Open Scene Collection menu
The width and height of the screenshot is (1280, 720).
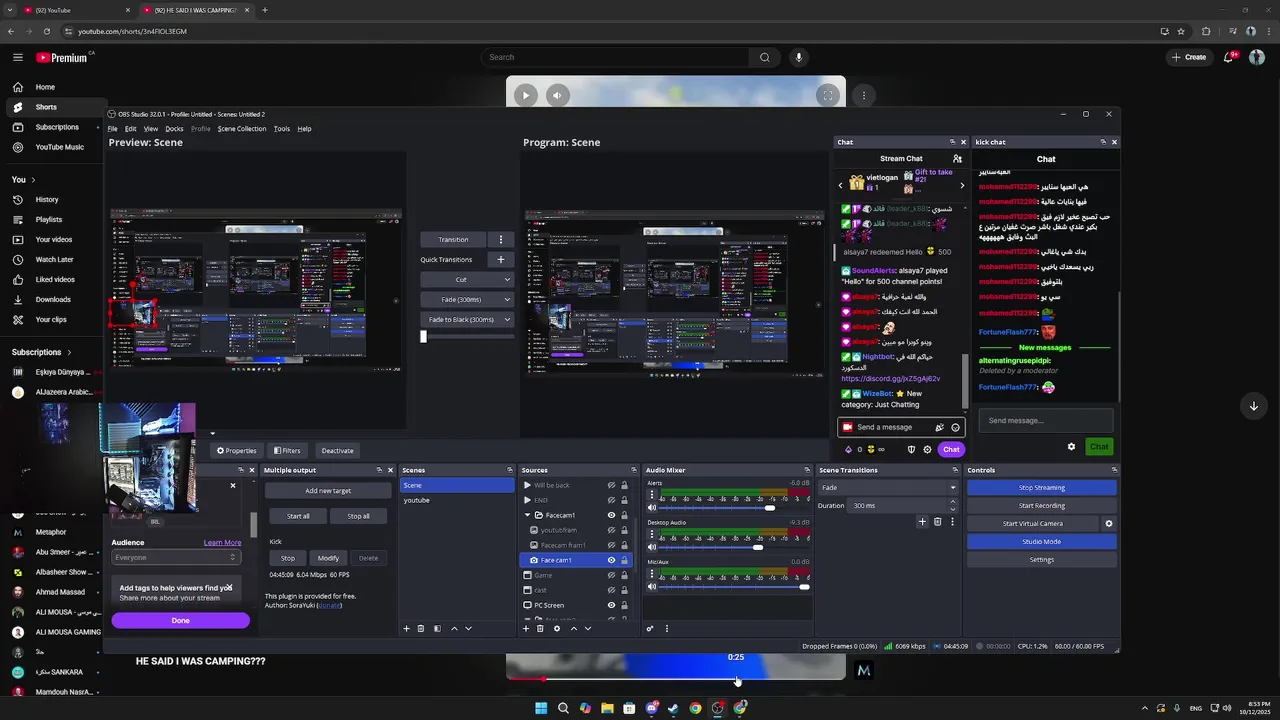coord(242,128)
